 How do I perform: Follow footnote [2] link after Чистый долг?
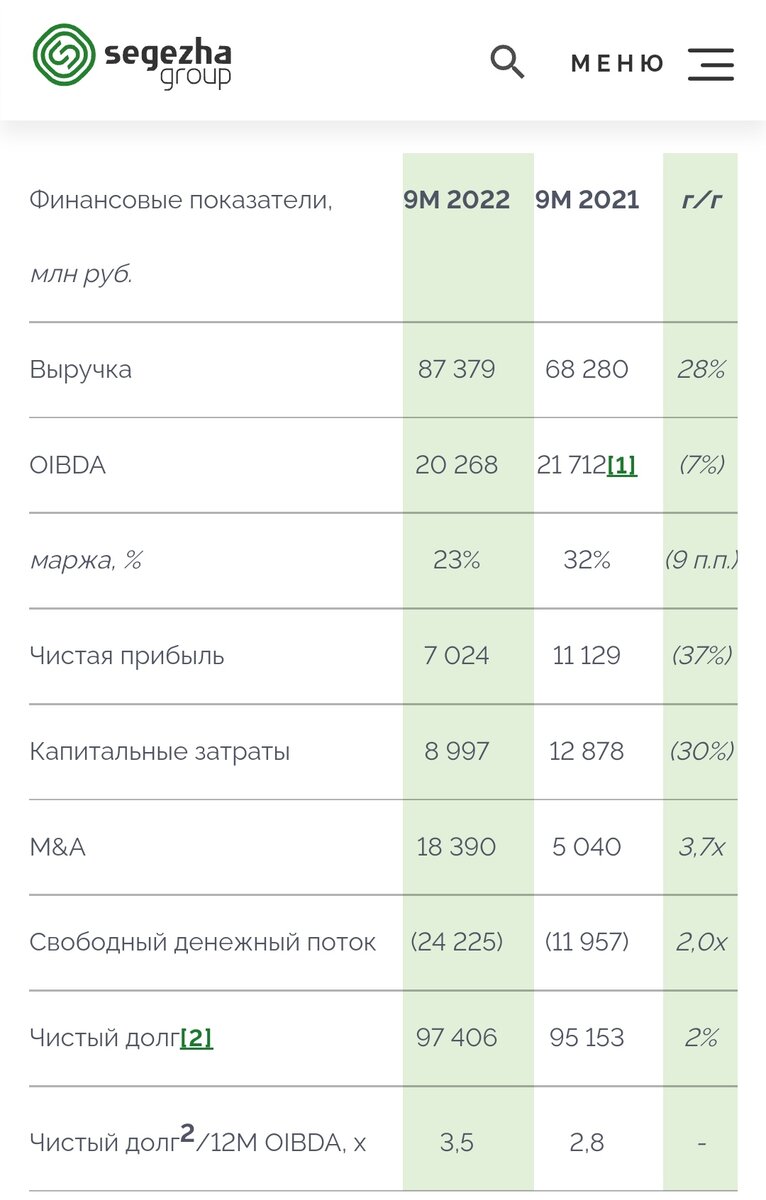(196, 1038)
